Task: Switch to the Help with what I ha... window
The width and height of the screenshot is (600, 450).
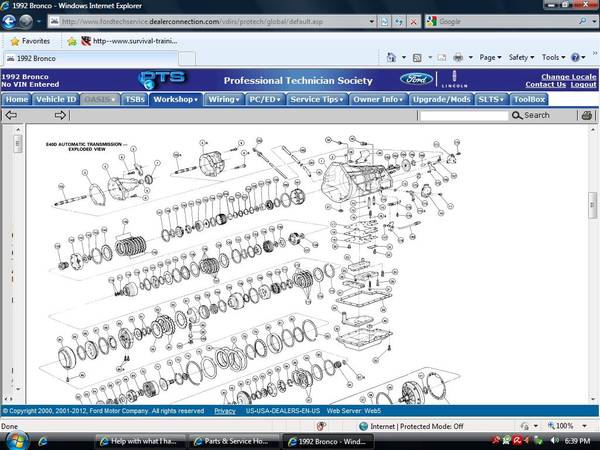Action: (x=140, y=442)
